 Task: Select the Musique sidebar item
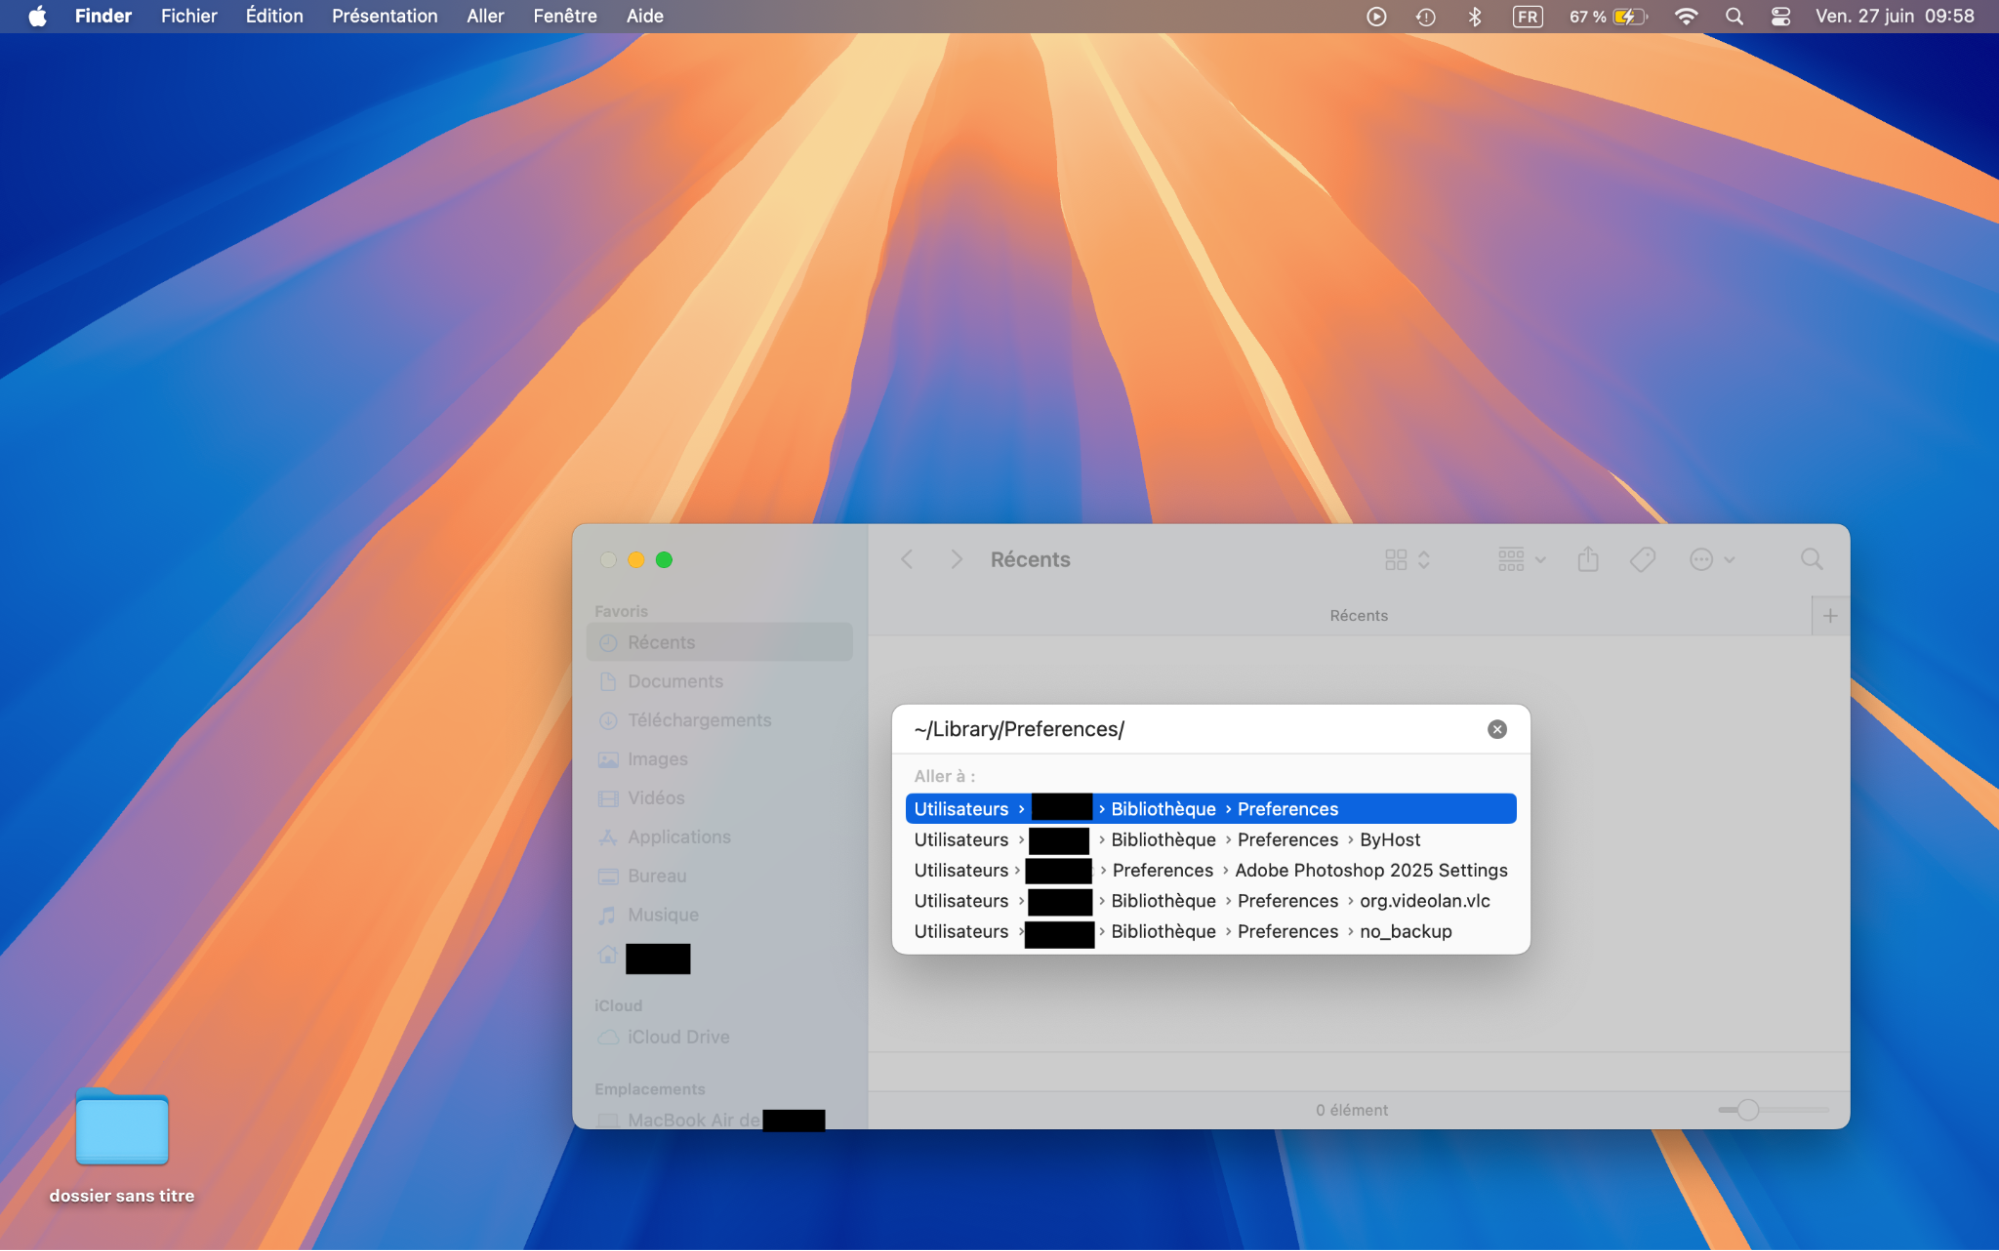coord(663,914)
